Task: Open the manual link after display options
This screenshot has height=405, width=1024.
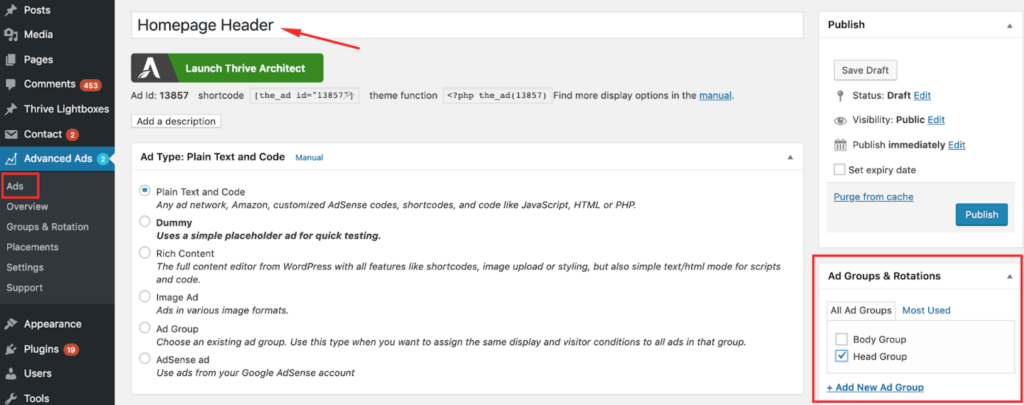Action: pos(715,95)
